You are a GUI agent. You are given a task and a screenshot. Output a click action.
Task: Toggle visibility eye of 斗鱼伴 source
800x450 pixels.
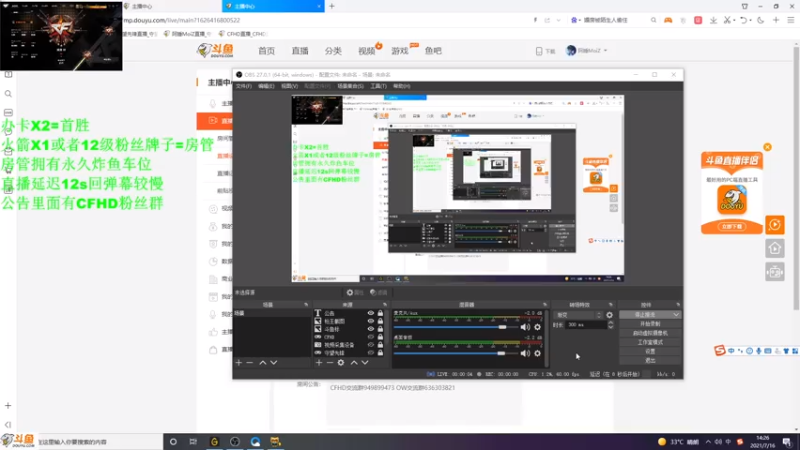pos(371,329)
